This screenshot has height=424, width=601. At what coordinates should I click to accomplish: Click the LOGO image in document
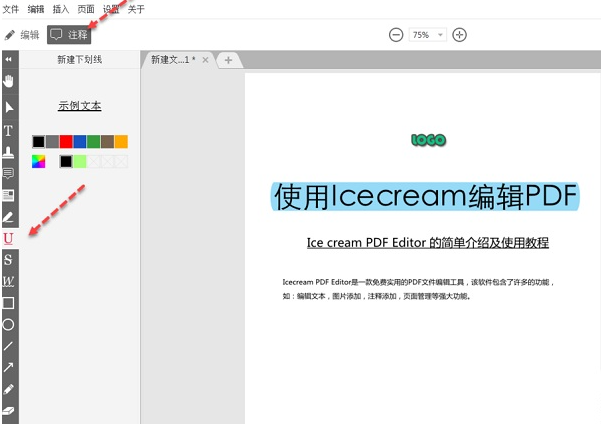429,140
